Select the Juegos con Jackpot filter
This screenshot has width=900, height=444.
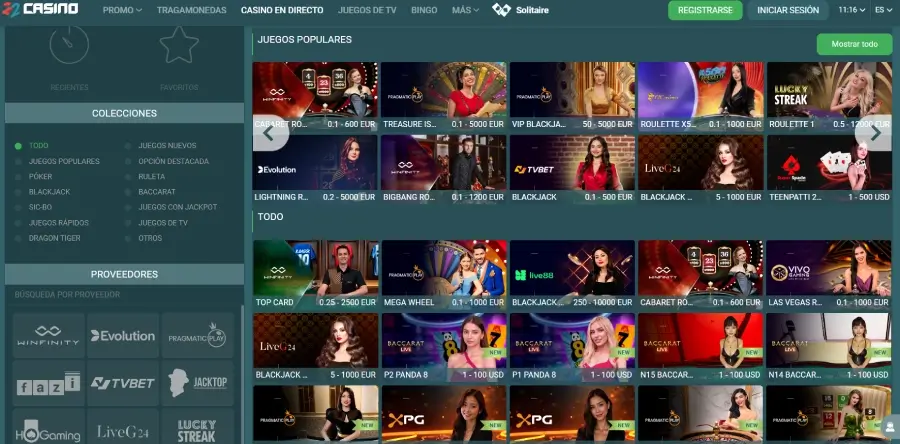177,207
